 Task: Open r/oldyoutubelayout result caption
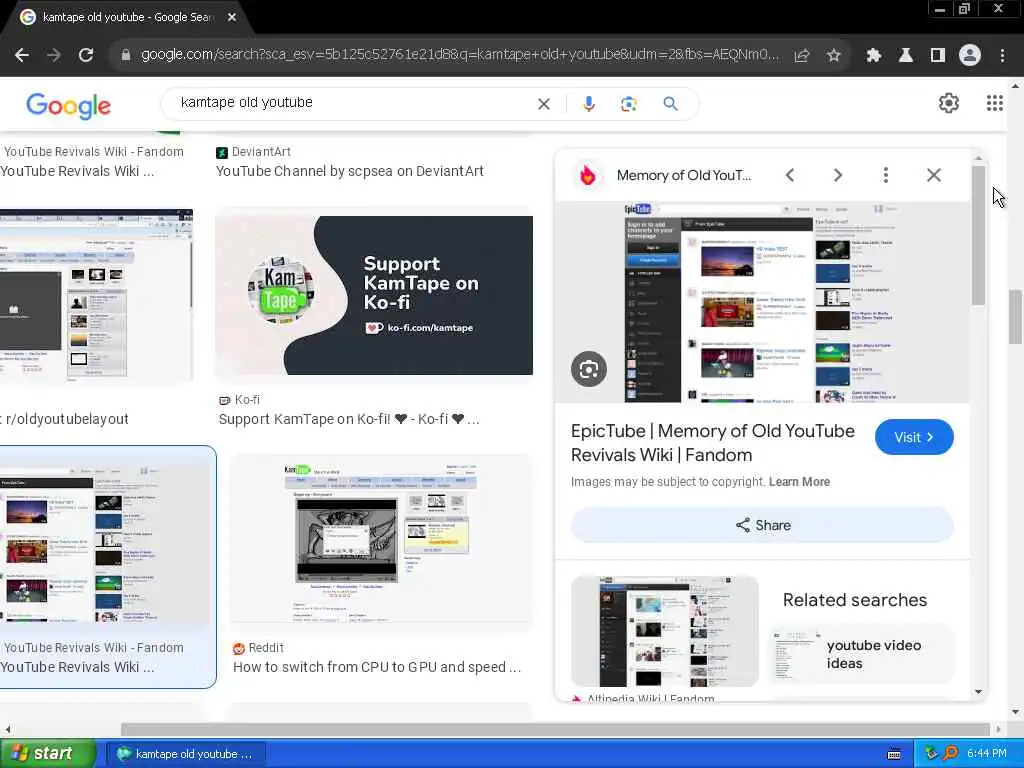66,419
